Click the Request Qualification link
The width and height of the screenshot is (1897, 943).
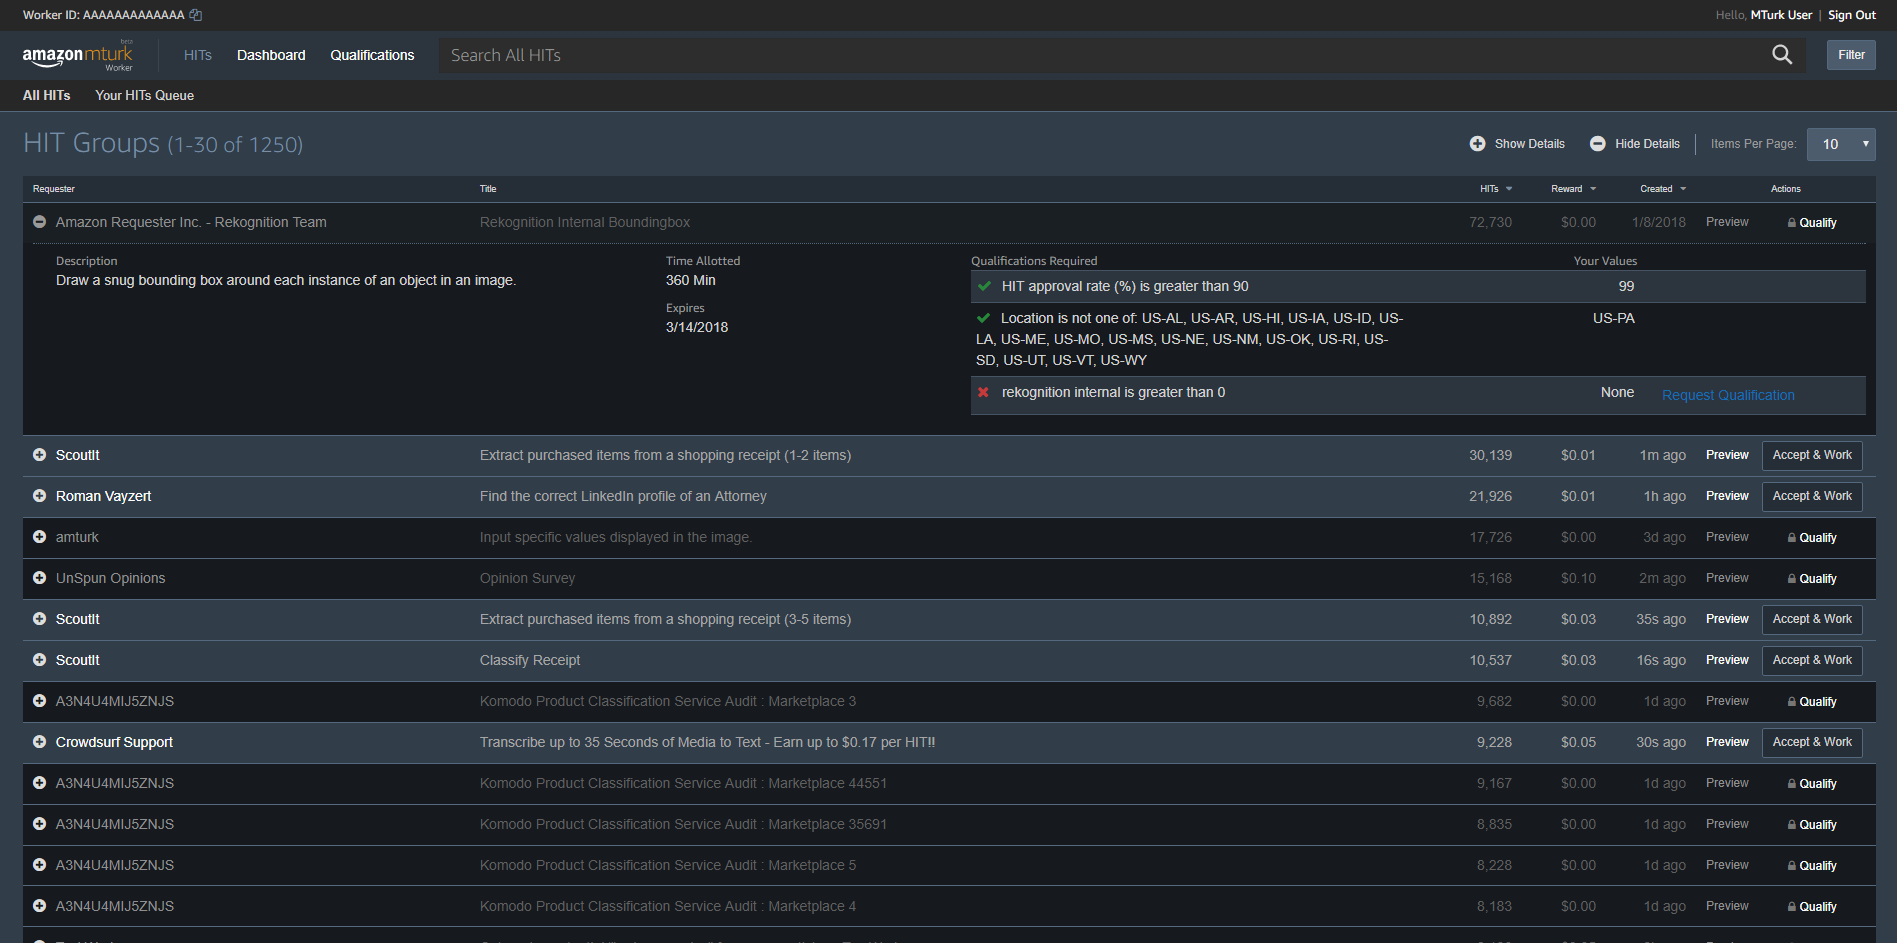pos(1727,394)
